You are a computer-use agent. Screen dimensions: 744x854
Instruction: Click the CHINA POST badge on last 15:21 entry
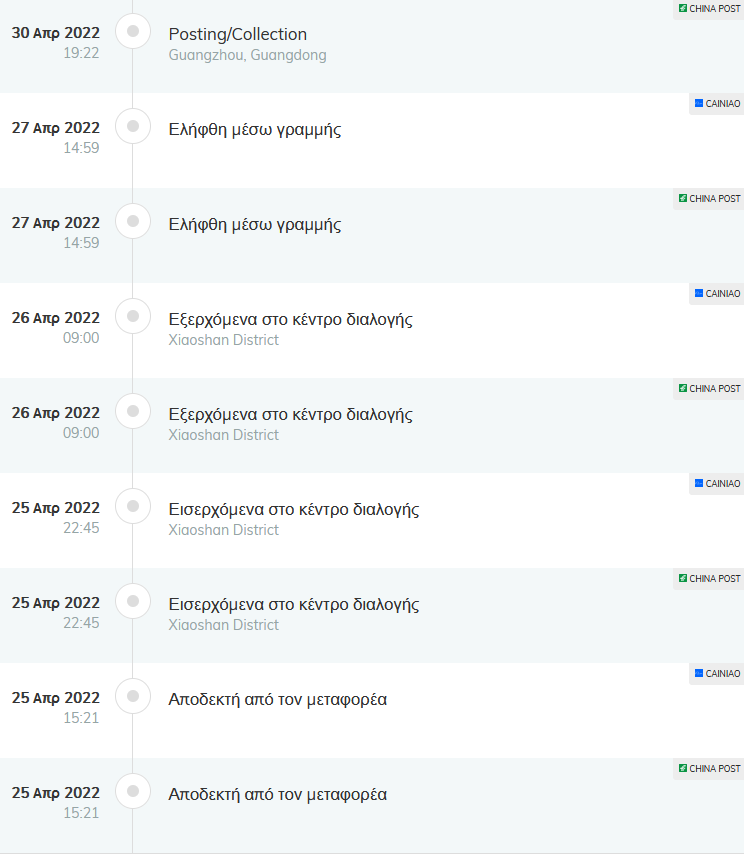(x=709, y=769)
